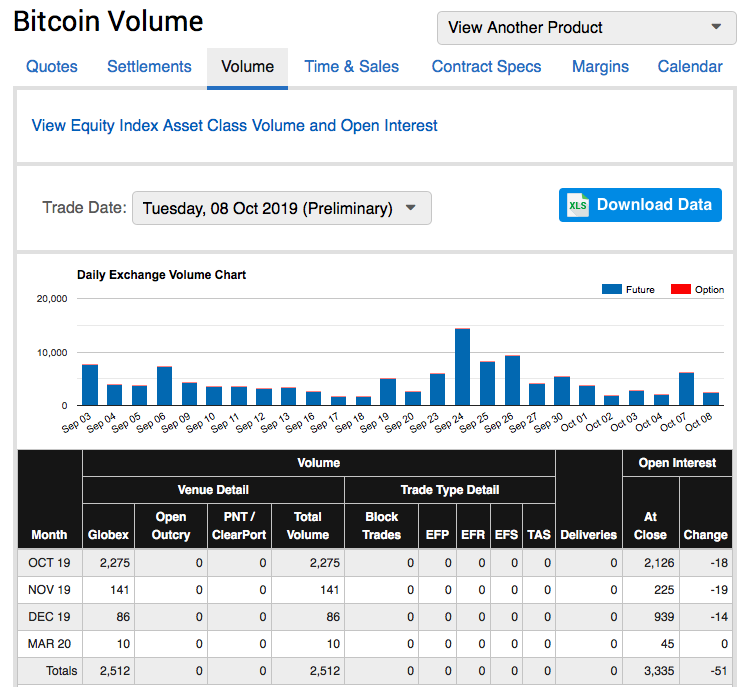Click the Oct 07 volume bar
This screenshot has height=687, width=738.
(x=686, y=389)
